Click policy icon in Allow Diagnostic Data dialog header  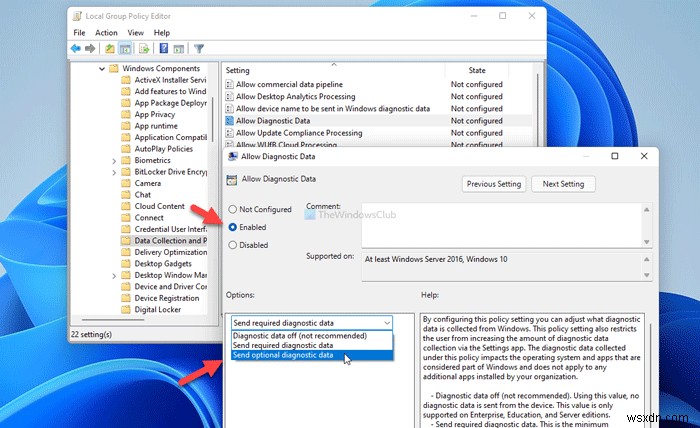click(232, 180)
